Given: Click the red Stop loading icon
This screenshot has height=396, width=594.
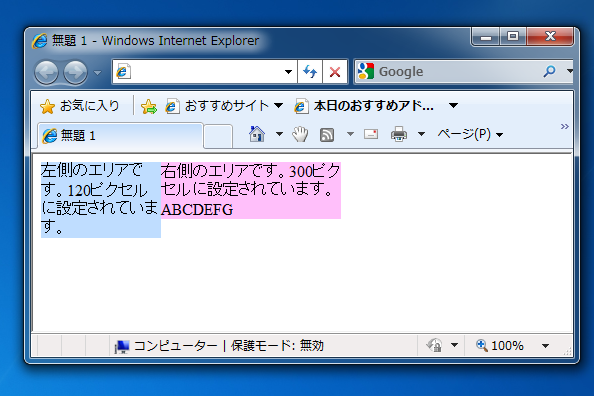Looking at the screenshot, I should pos(335,72).
